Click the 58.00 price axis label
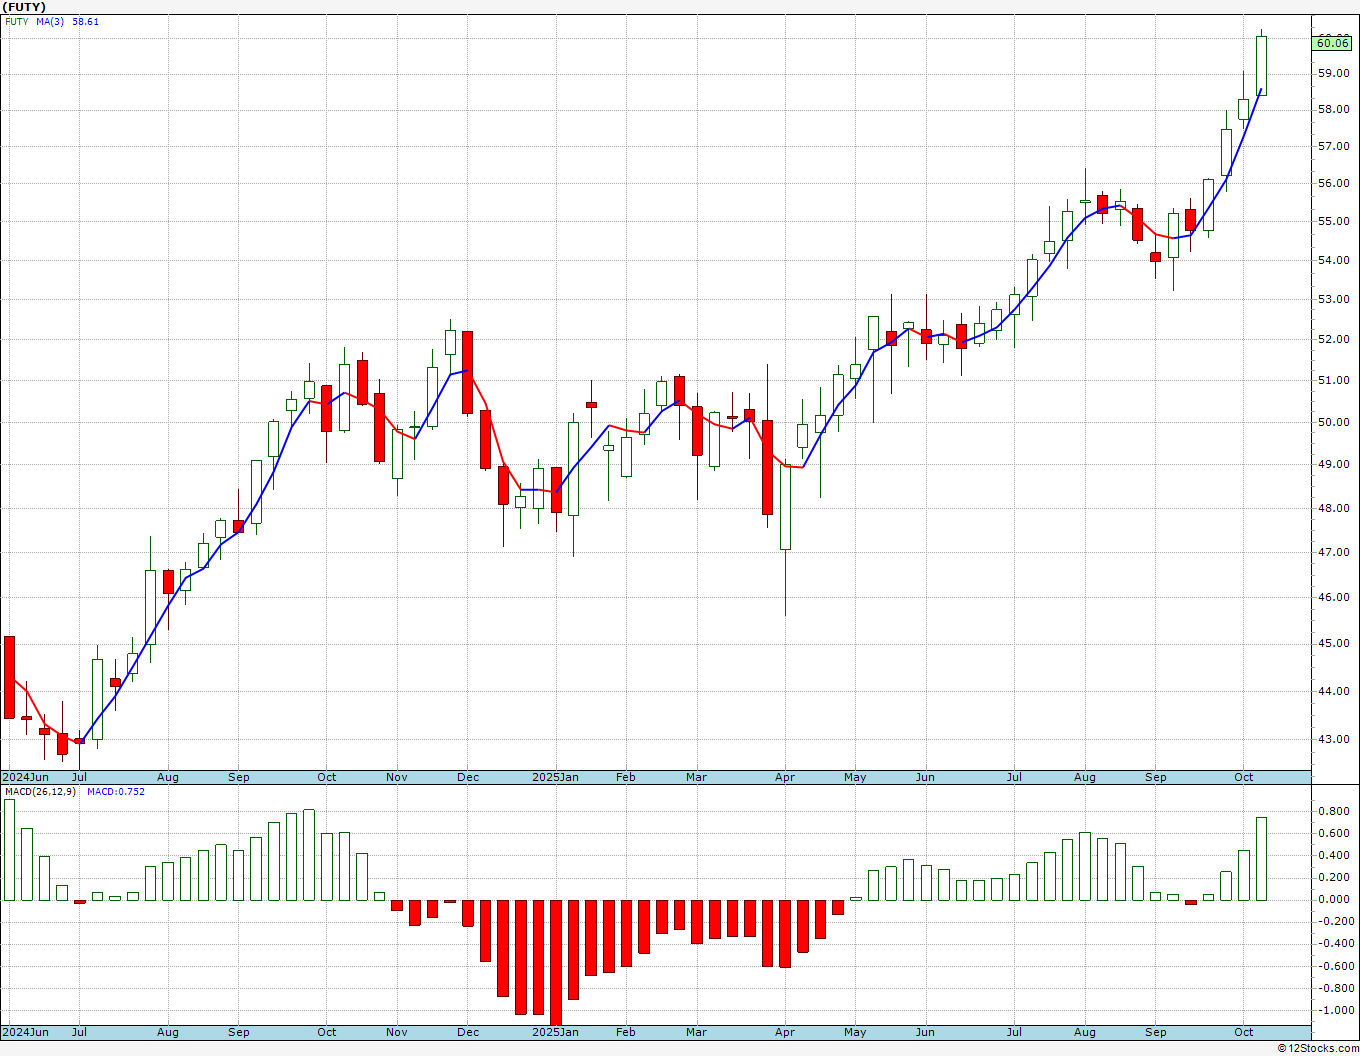 tap(1333, 110)
